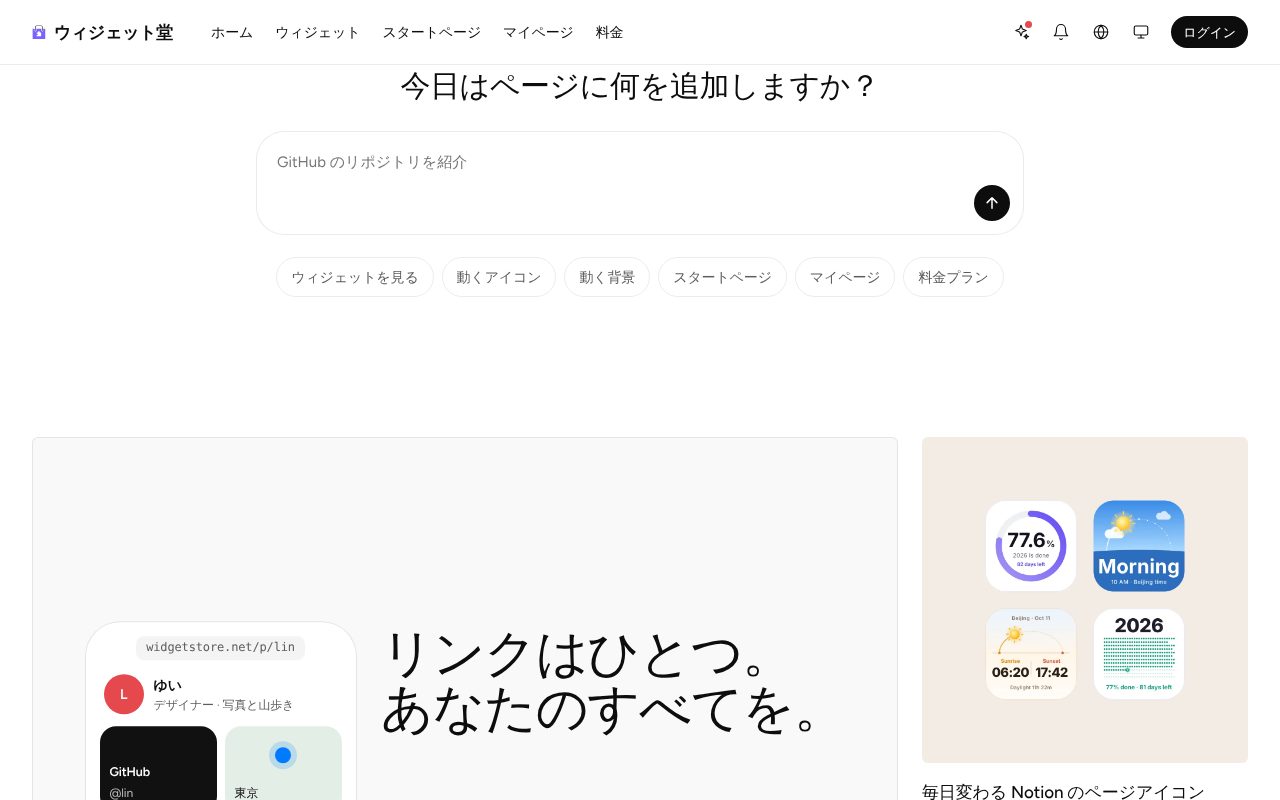This screenshot has width=1280, height=800.
Task: Click the profile name ゆい
Action: point(167,685)
